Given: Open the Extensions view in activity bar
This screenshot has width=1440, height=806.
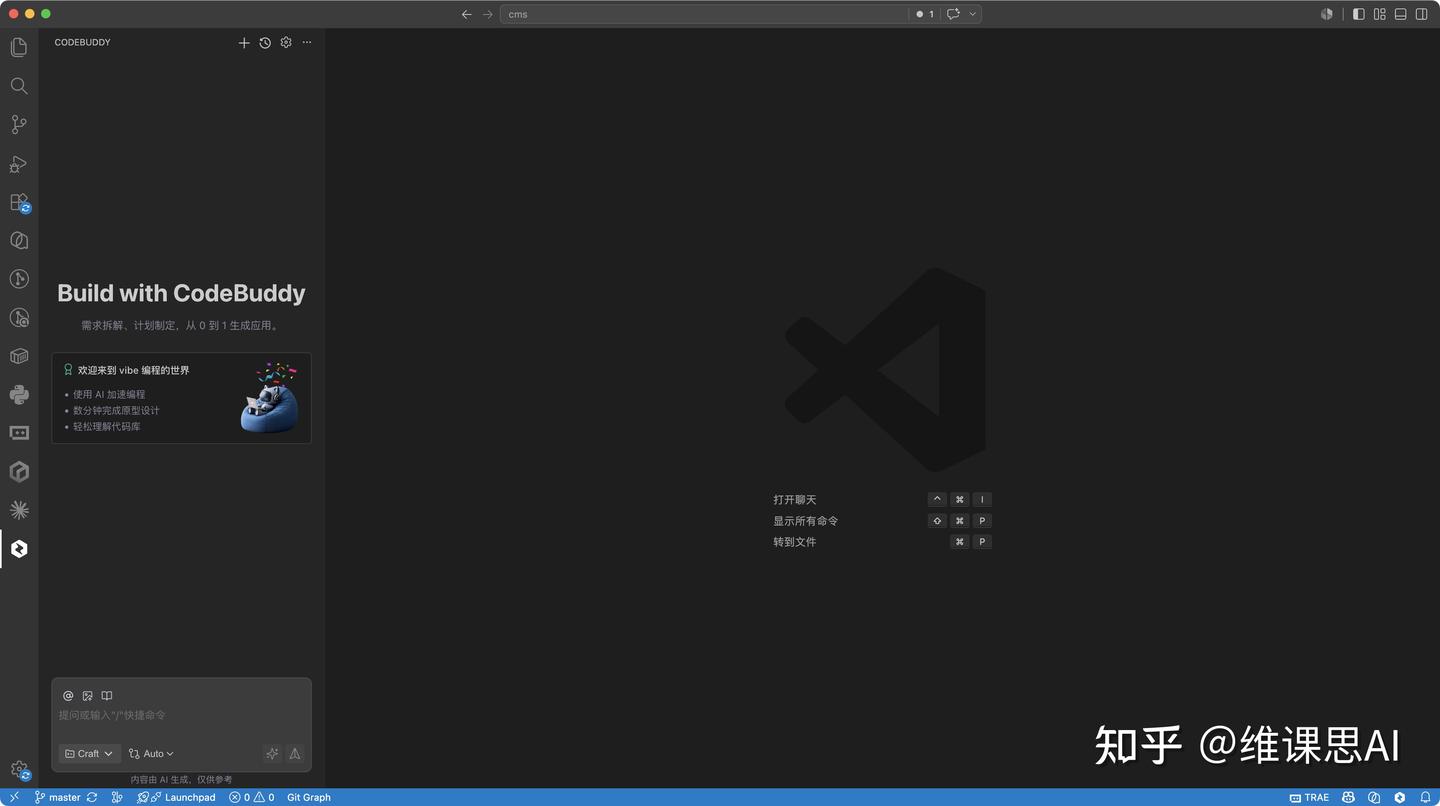Looking at the screenshot, I should [x=19, y=202].
